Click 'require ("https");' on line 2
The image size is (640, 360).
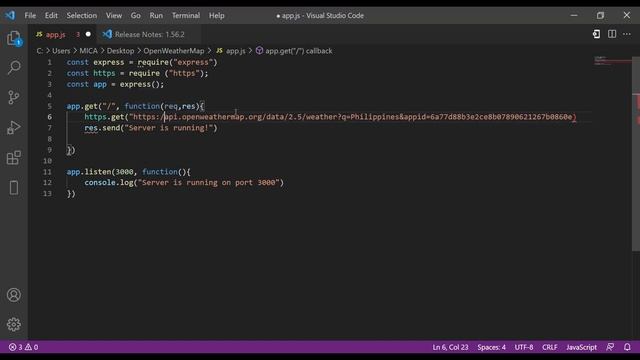(169, 73)
